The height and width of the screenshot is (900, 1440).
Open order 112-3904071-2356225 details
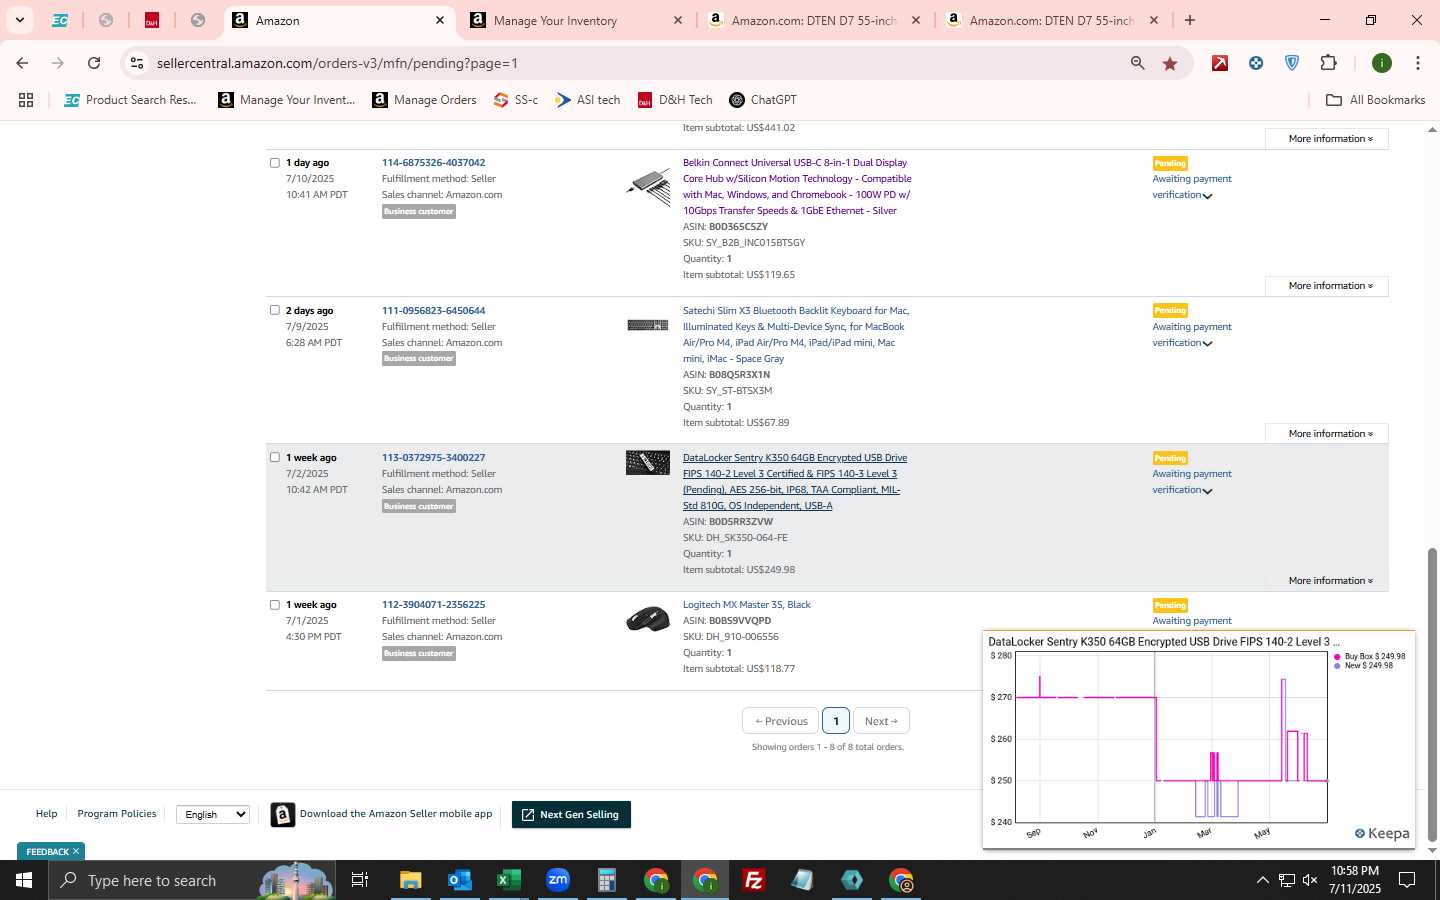(x=433, y=605)
